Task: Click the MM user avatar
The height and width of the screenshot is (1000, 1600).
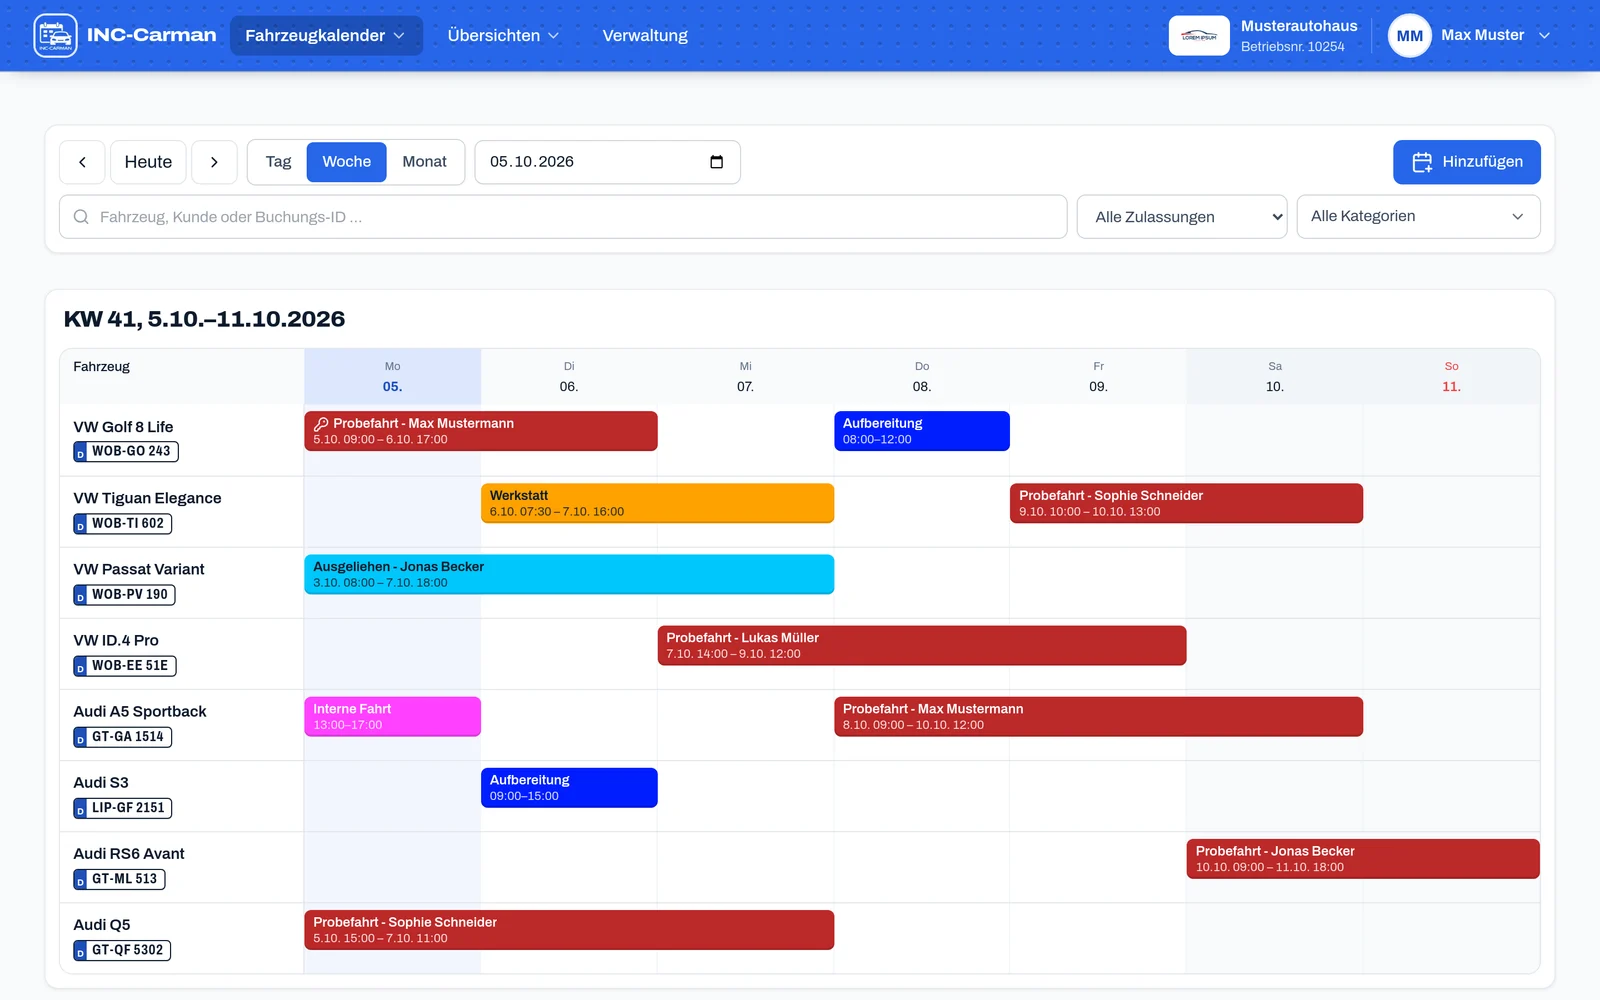Action: pos(1409,36)
